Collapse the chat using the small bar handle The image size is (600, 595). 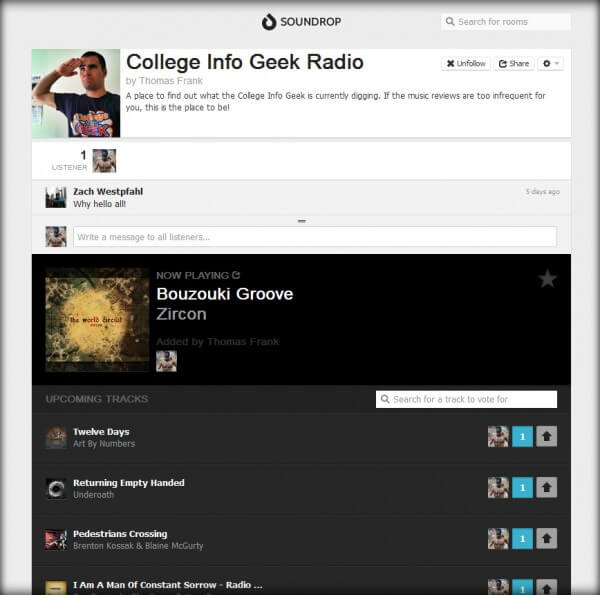click(302, 221)
